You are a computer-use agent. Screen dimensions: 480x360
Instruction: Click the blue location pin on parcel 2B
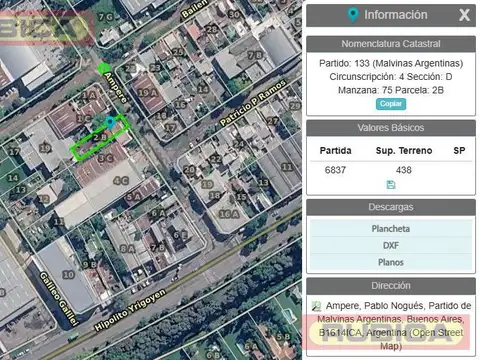[x=110, y=122]
